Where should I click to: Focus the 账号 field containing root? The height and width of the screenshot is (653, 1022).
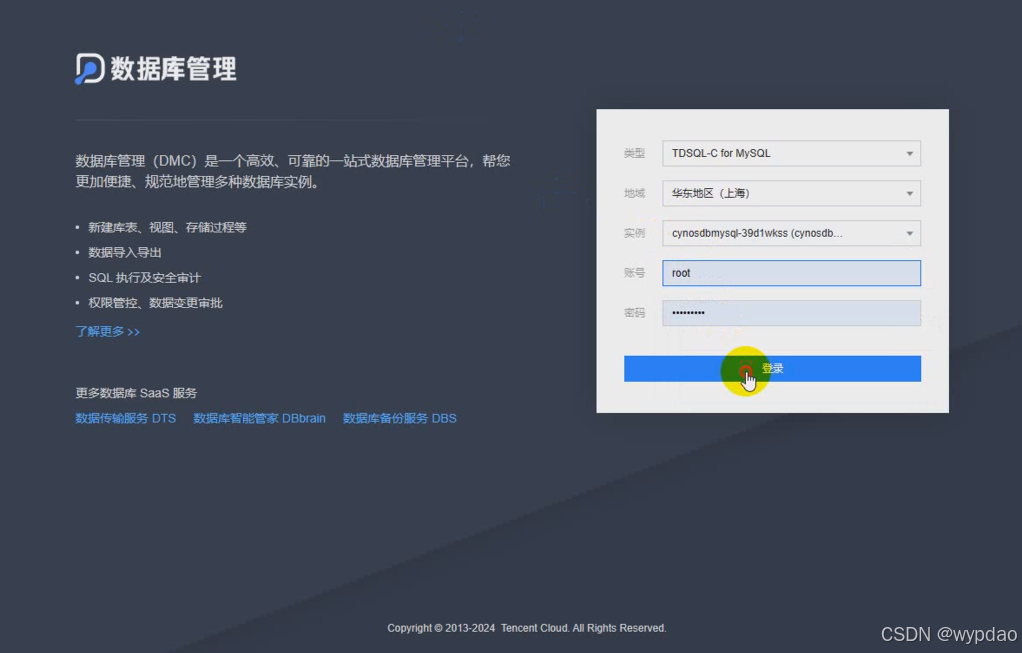coord(791,273)
